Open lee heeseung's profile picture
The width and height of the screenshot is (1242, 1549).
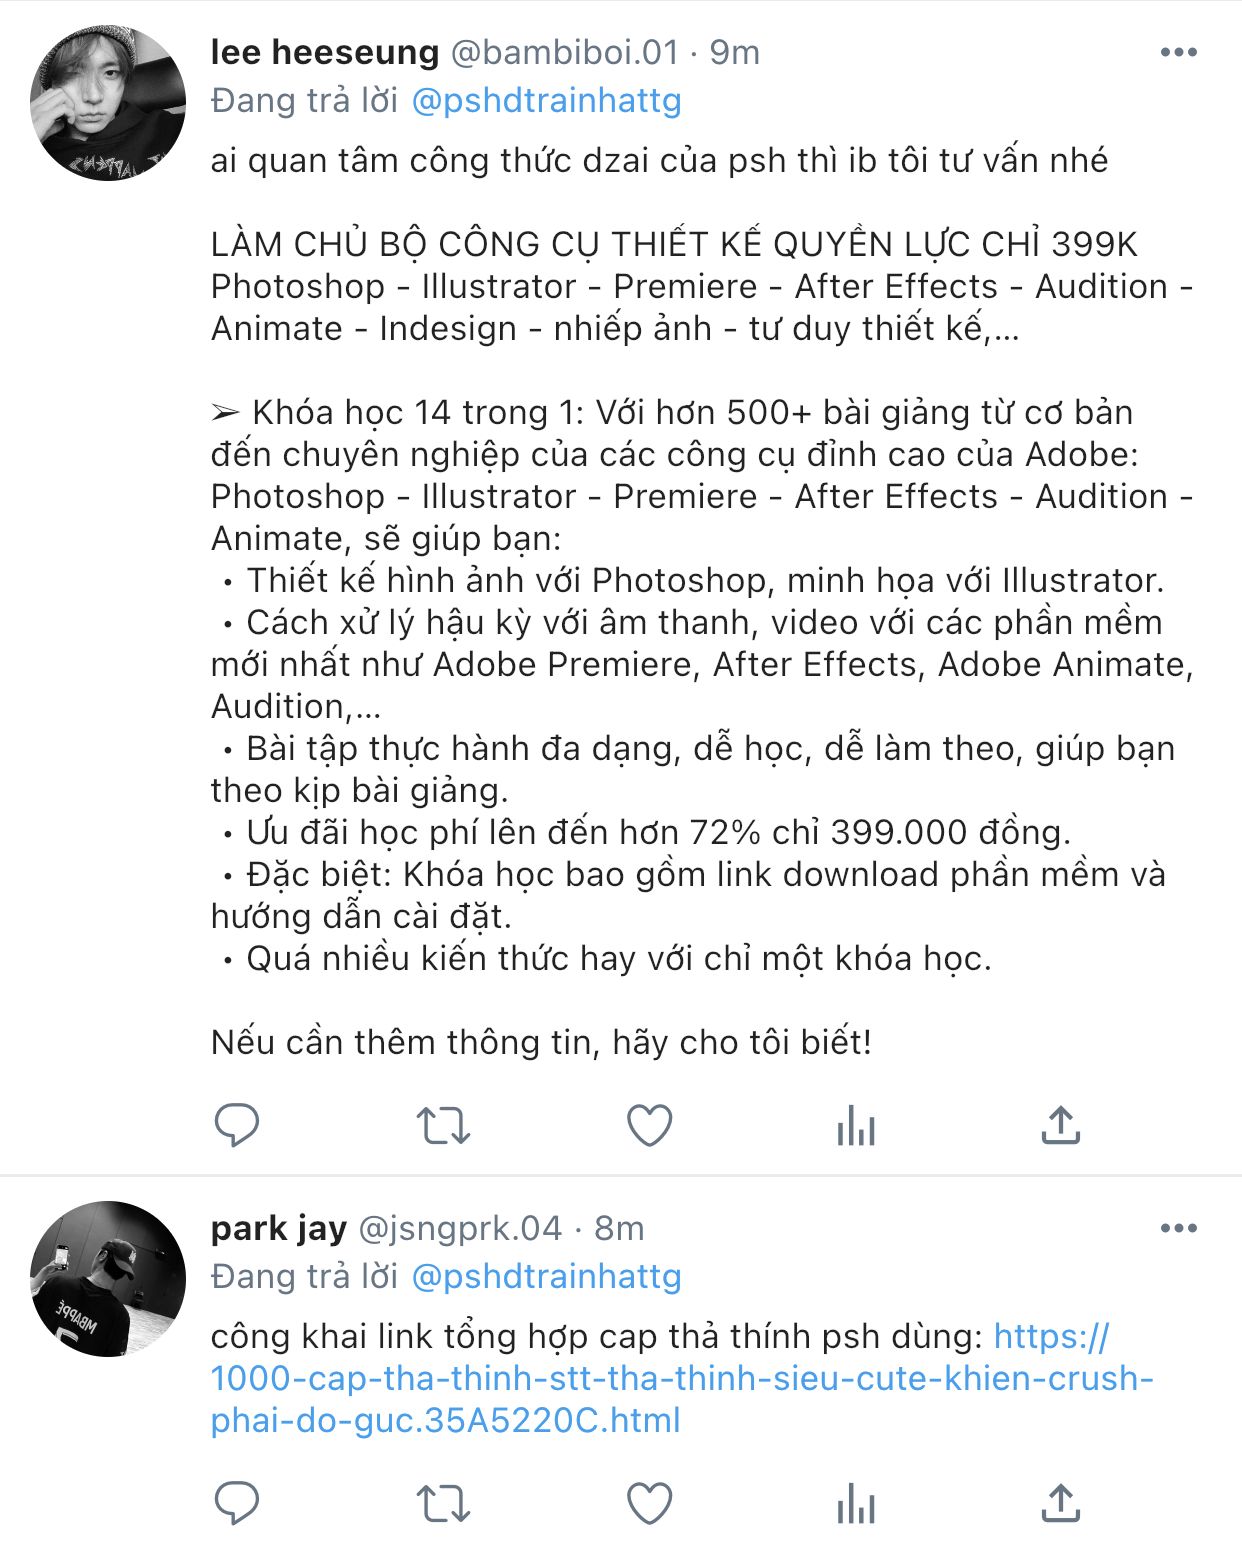[x=108, y=103]
